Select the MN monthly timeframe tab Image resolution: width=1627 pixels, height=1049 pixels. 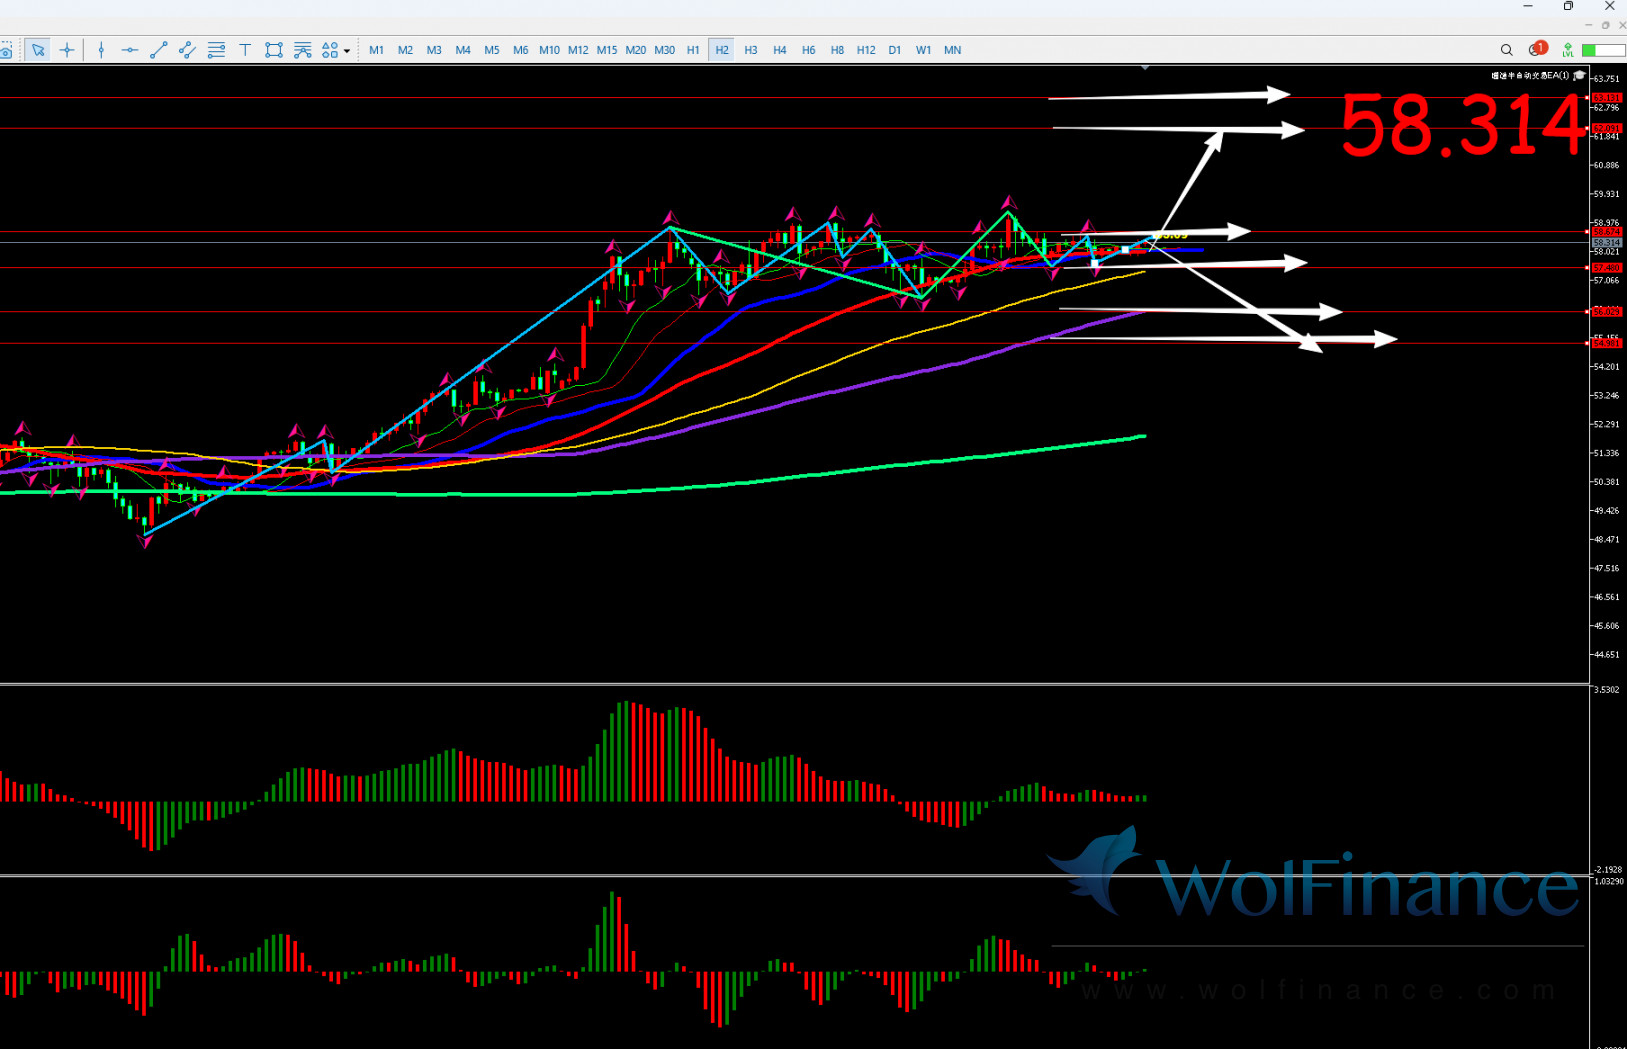(x=953, y=50)
